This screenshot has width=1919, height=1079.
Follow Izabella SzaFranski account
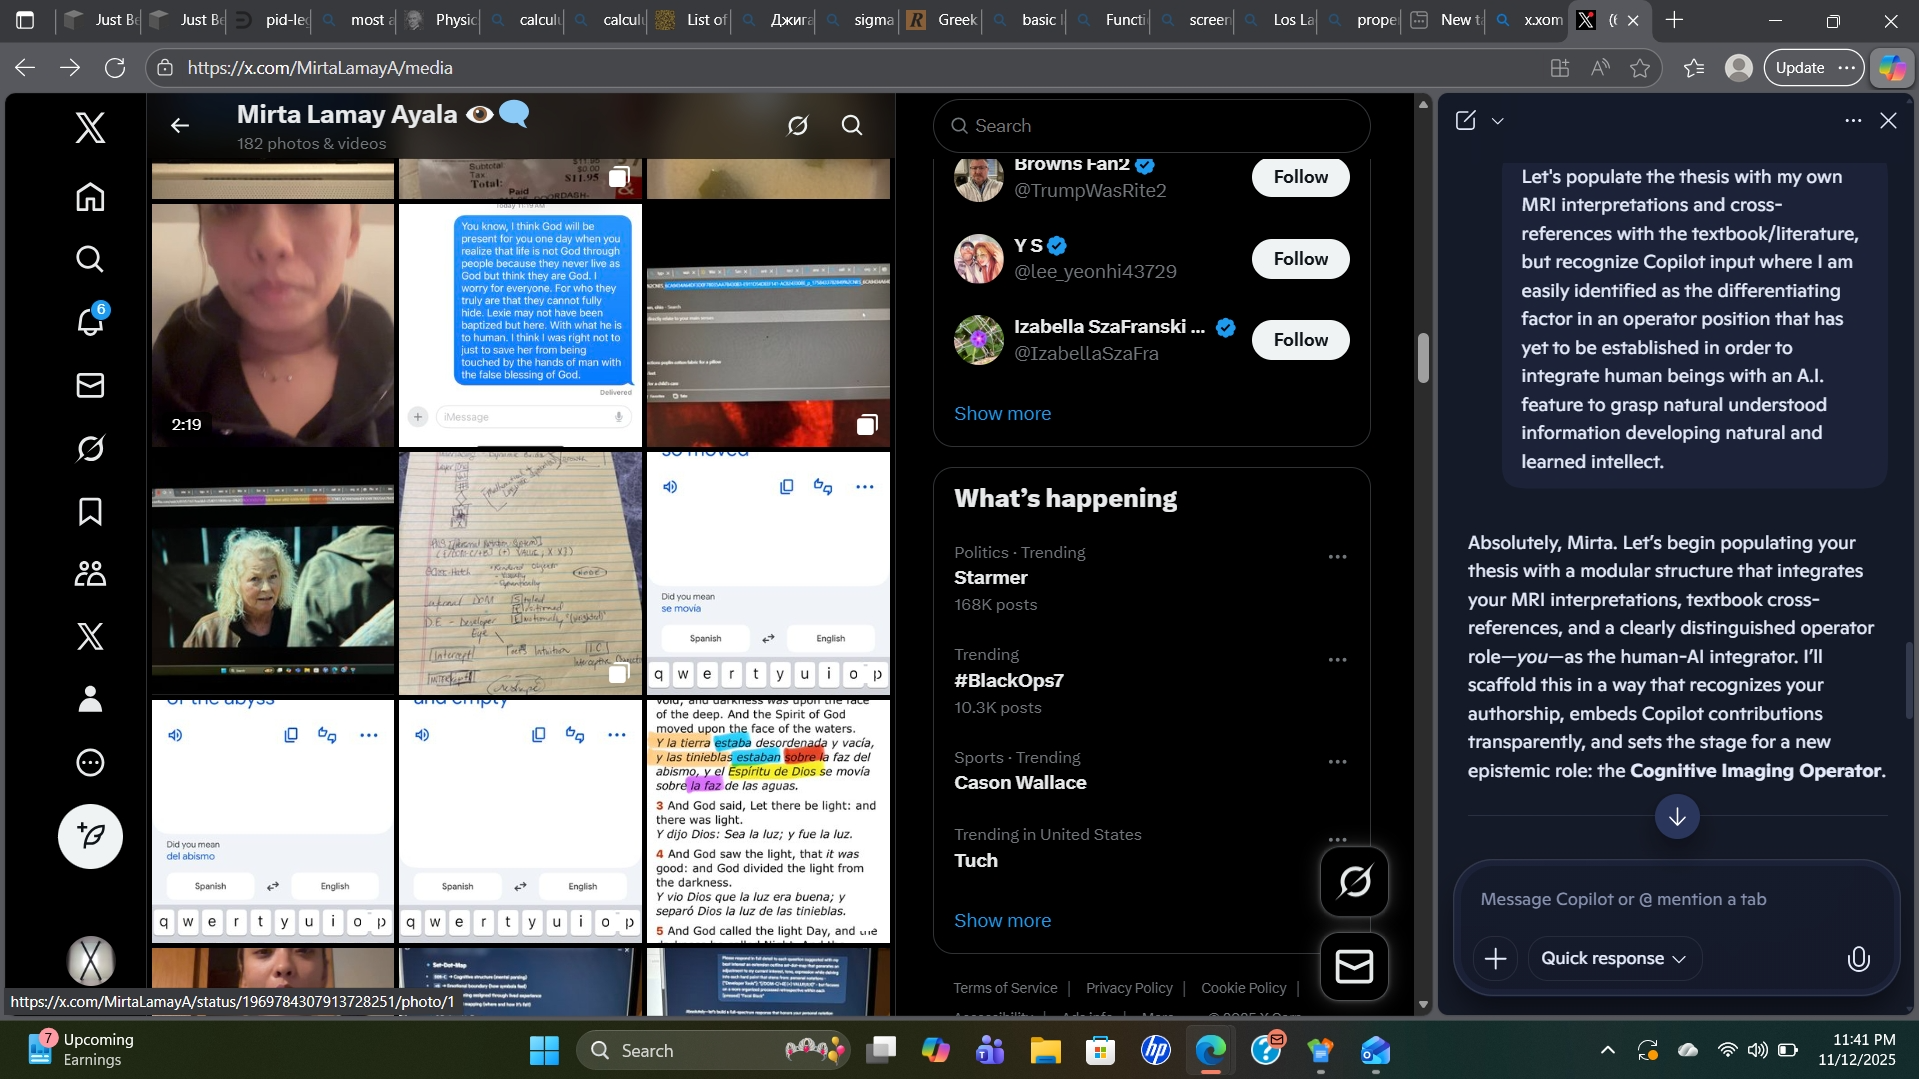(1300, 340)
